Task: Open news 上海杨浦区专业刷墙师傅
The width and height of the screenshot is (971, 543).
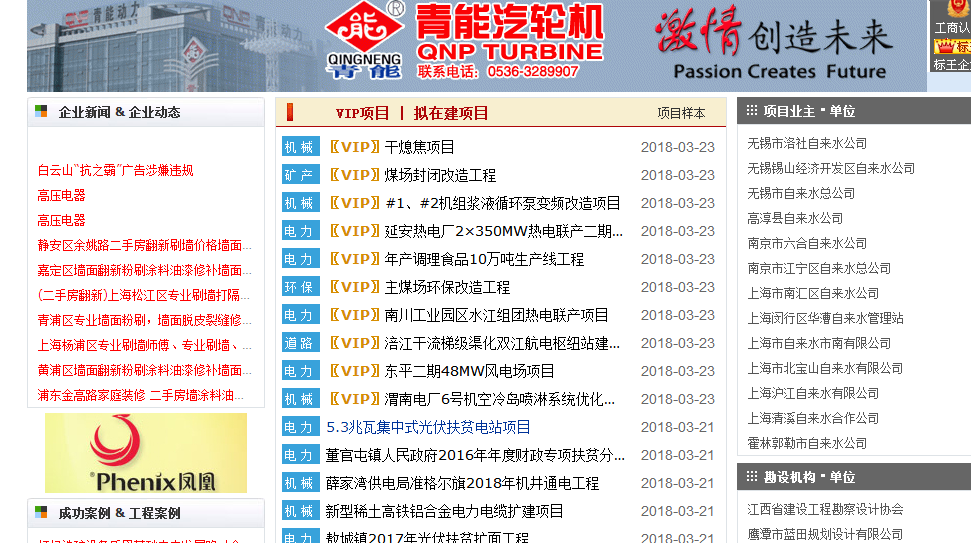Action: click(144, 345)
